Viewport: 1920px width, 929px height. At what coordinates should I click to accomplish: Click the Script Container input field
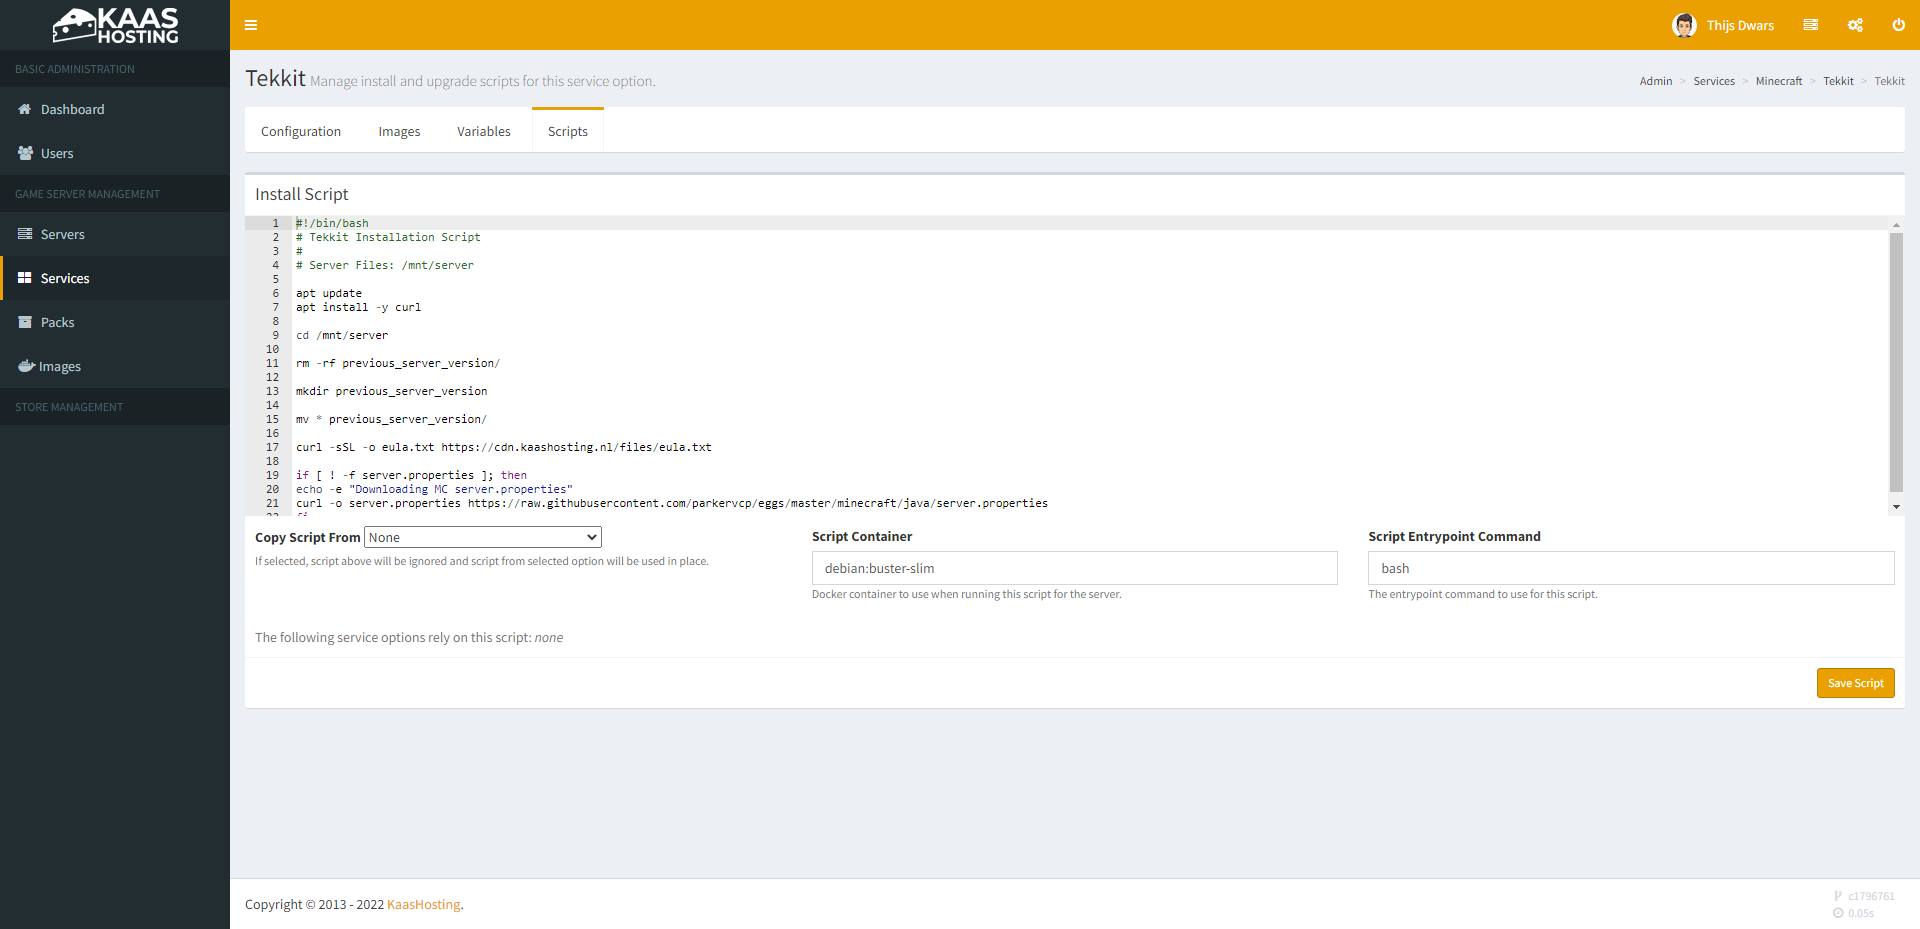[x=1074, y=568]
